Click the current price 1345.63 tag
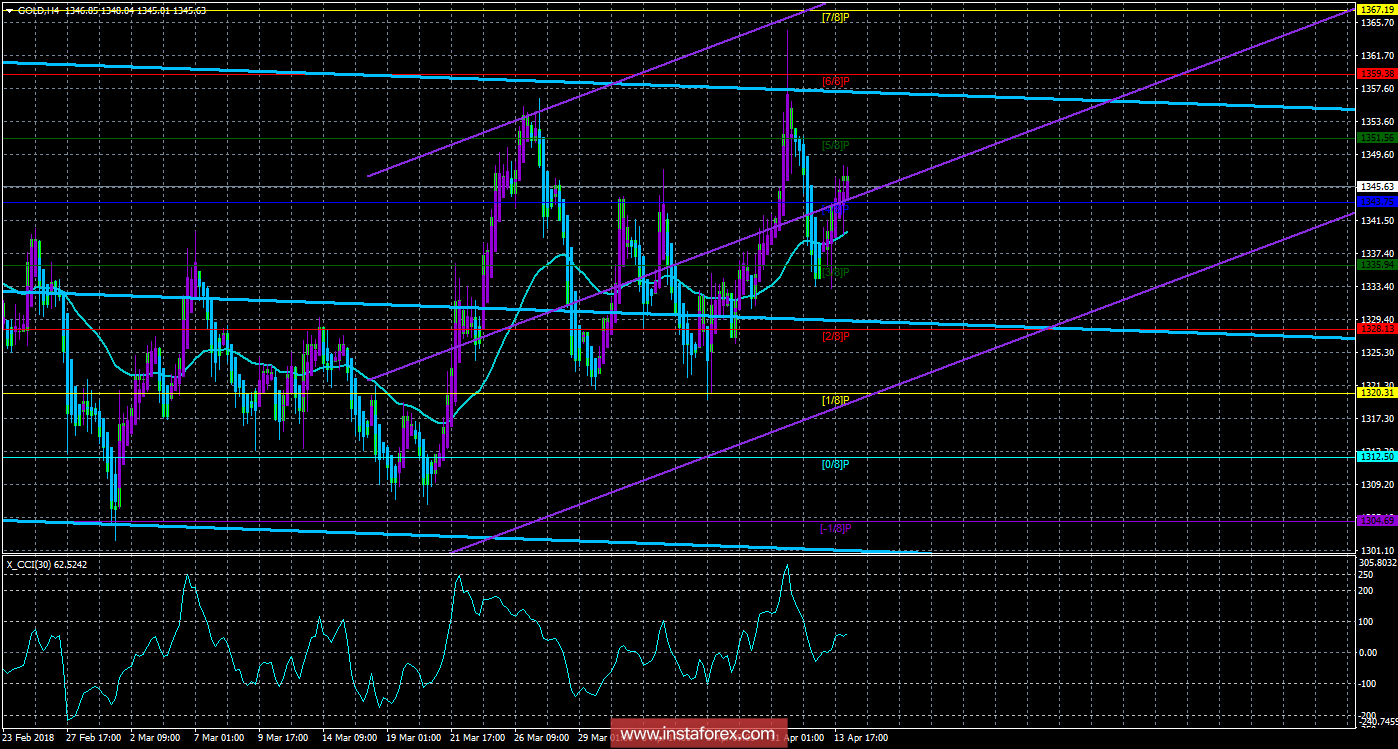 tap(1376, 186)
